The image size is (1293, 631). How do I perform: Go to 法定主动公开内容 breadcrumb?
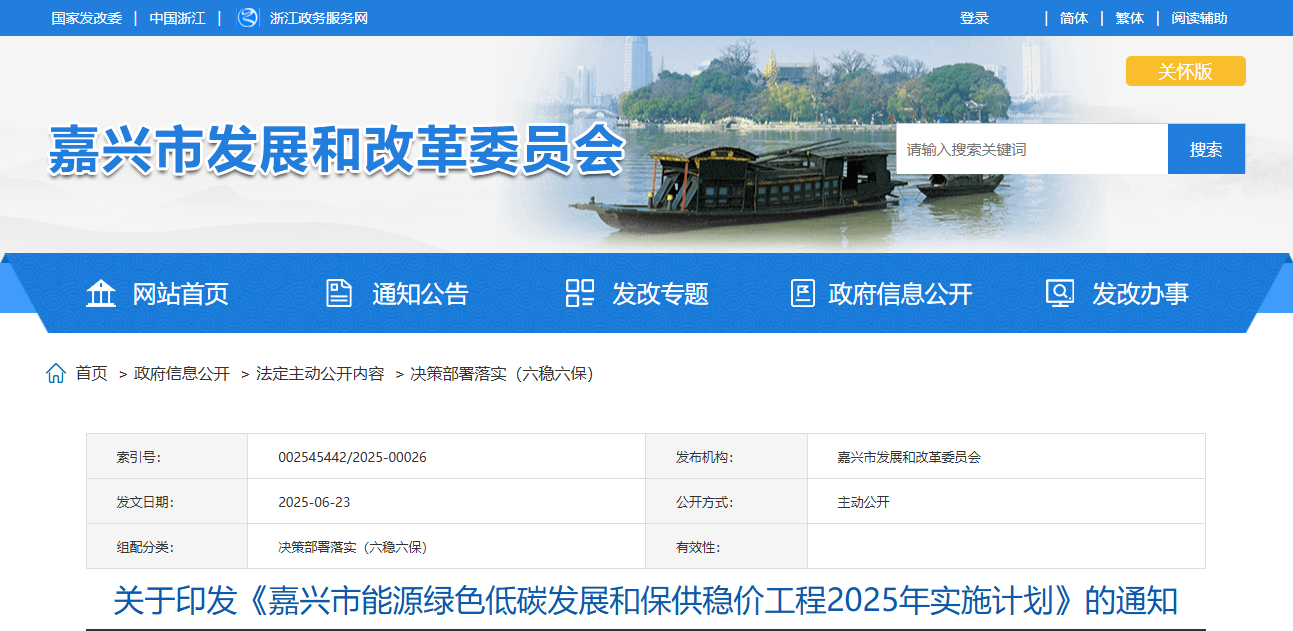click(320, 374)
